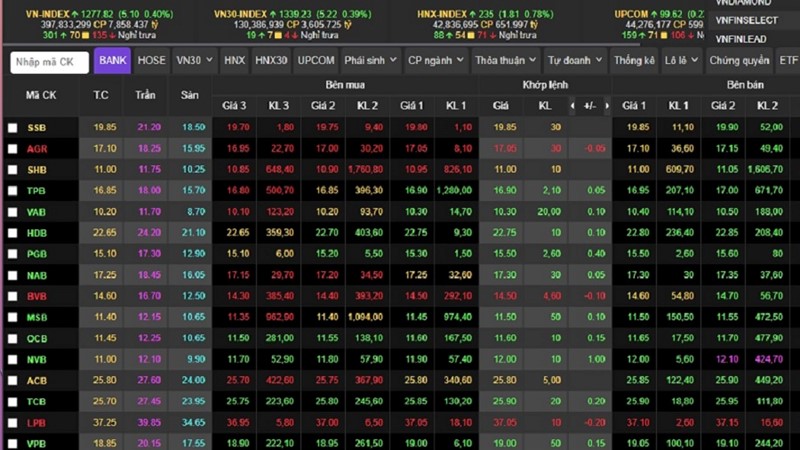Click the LPB stock symbol
800x450 pixels.
pyautogui.click(x=36, y=423)
